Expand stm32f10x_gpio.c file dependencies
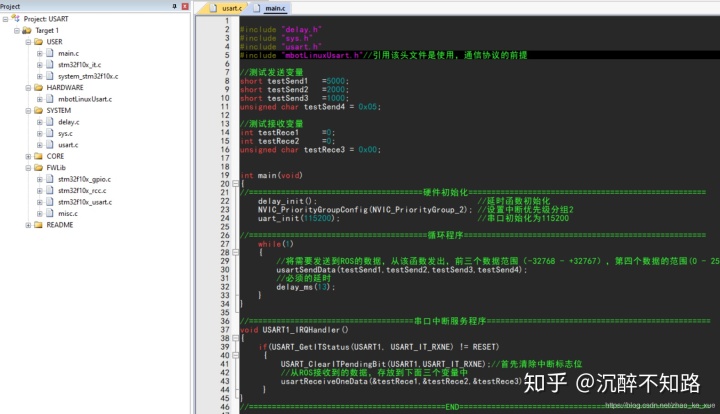The height and width of the screenshot is (414, 720). (39, 179)
